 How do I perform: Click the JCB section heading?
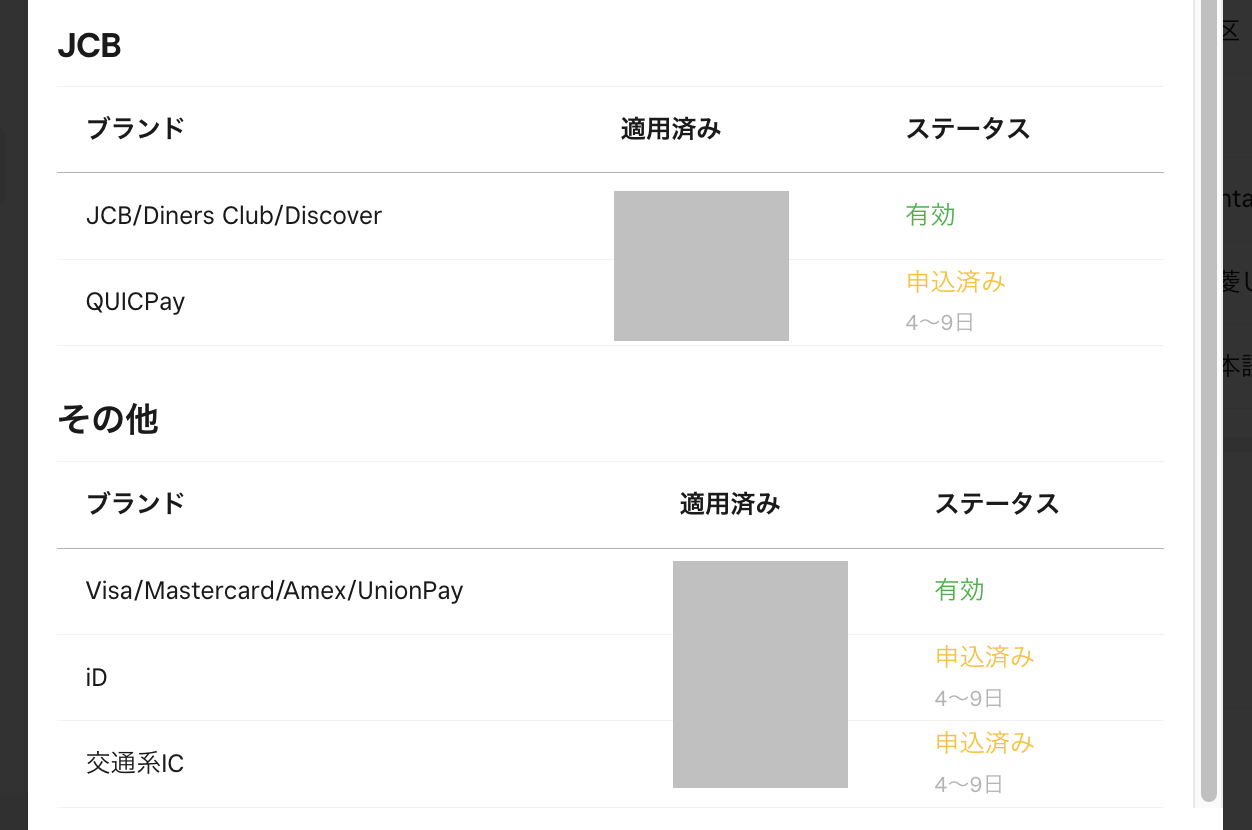pos(90,46)
